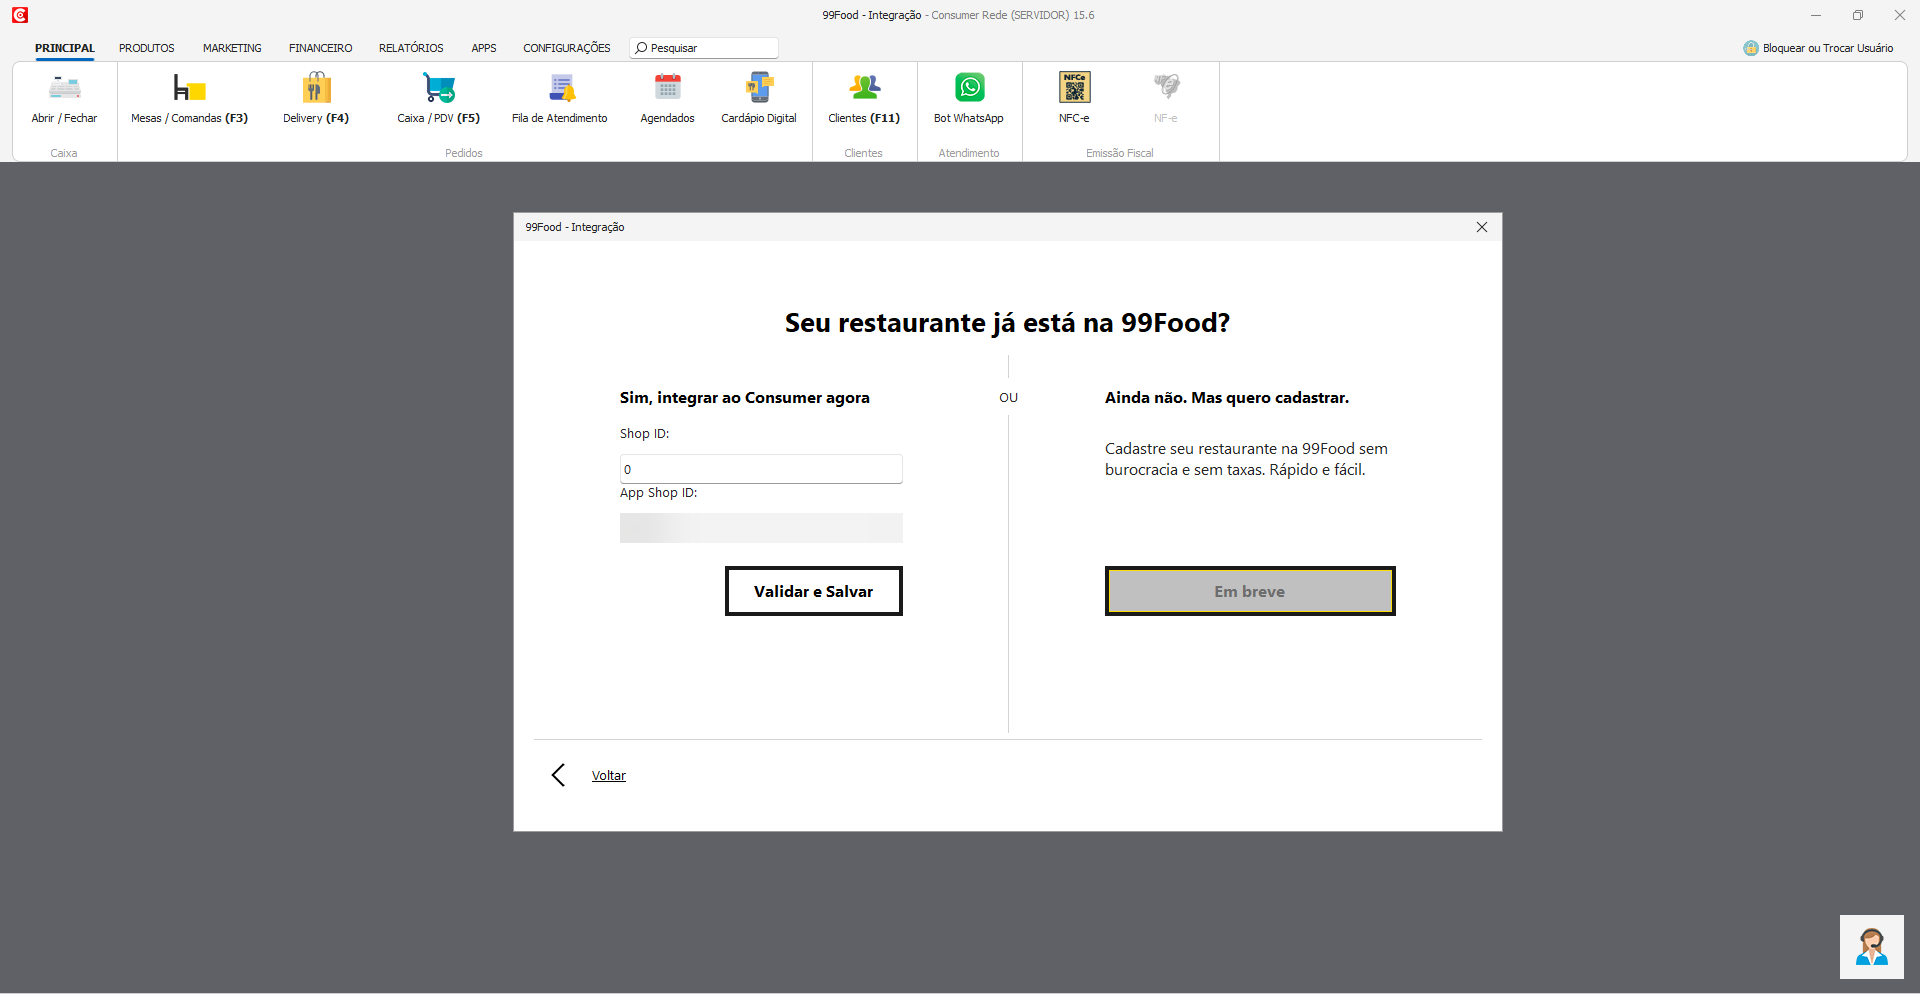
Task: Click Bloquear ou Trocar Usuário
Action: (1827, 48)
